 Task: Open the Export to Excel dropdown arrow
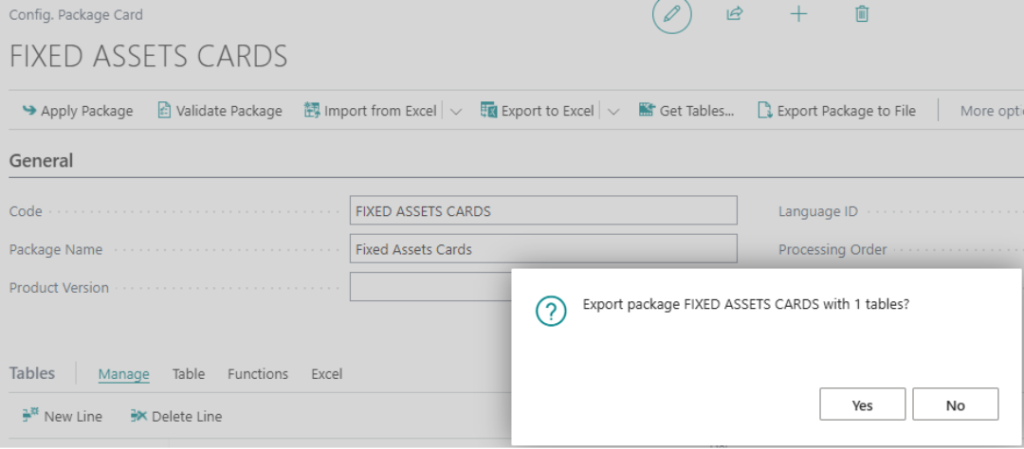click(x=614, y=112)
